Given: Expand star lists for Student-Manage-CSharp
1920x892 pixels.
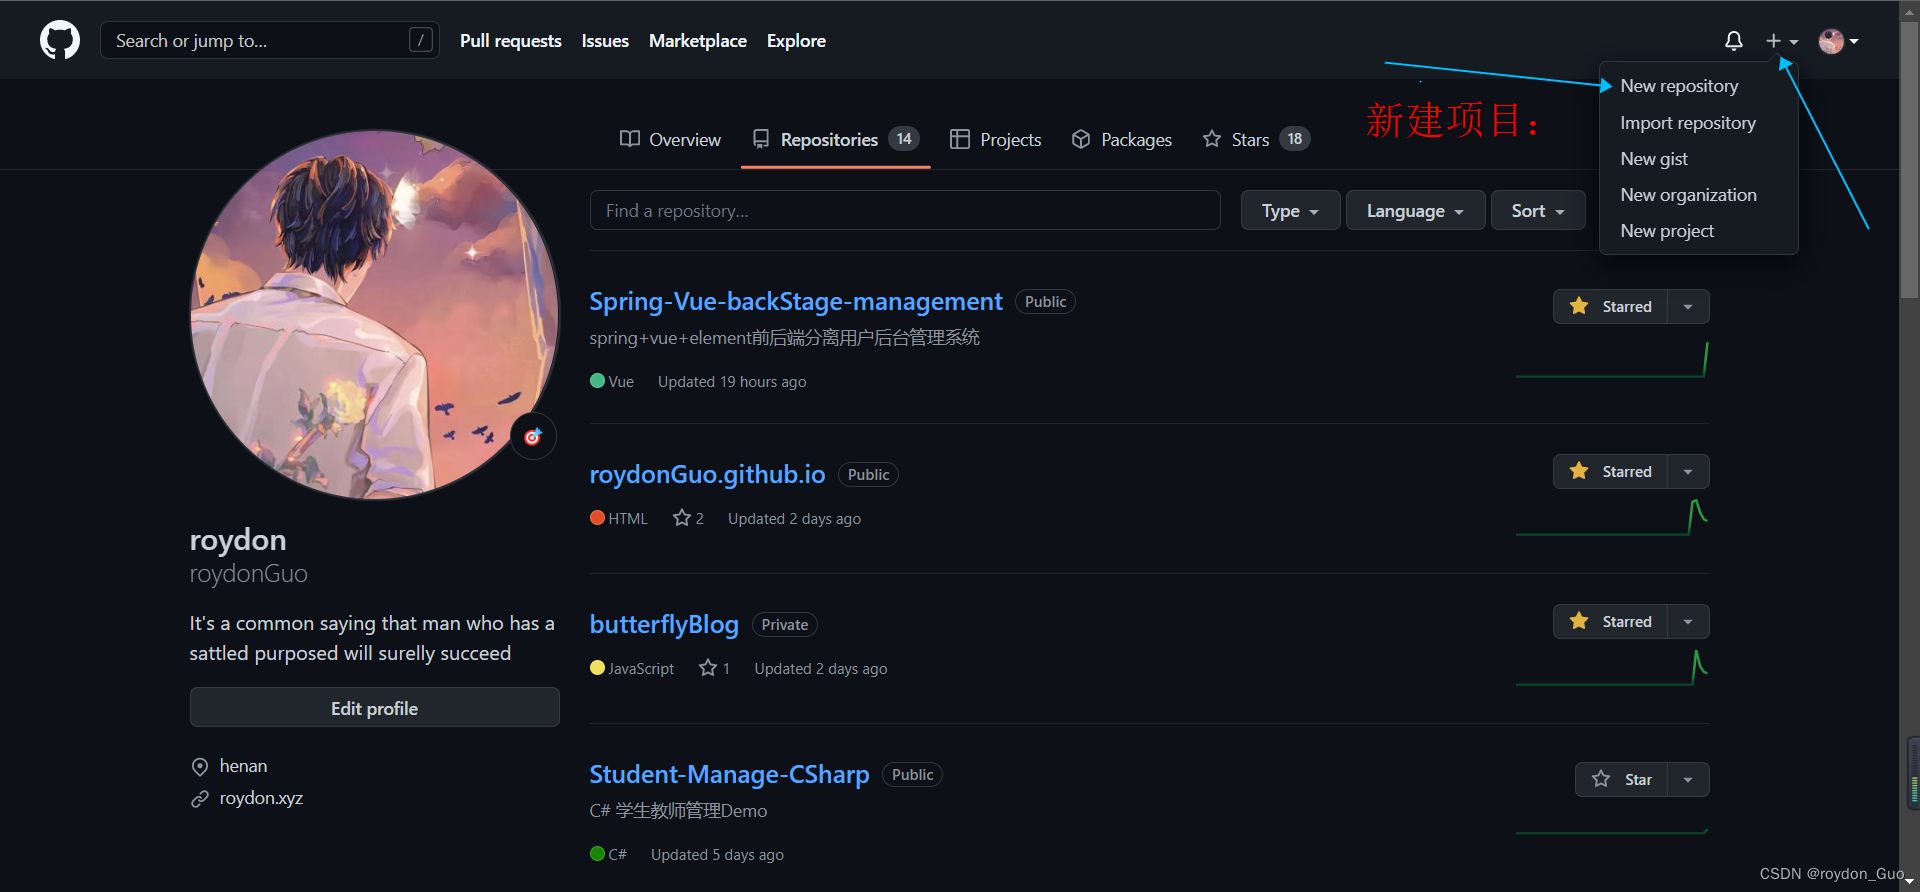Looking at the screenshot, I should point(1688,780).
